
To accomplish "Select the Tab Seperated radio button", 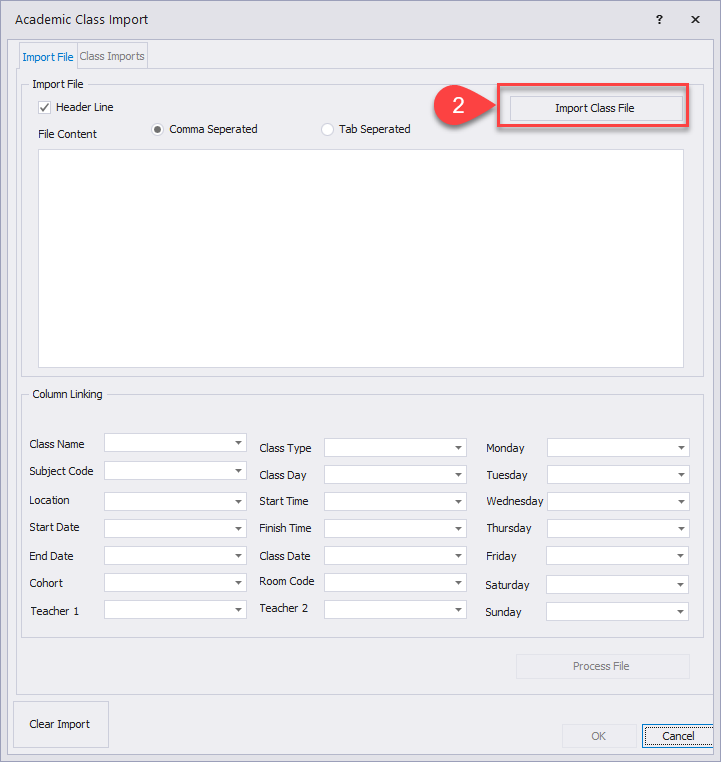I will pyautogui.click(x=328, y=130).
